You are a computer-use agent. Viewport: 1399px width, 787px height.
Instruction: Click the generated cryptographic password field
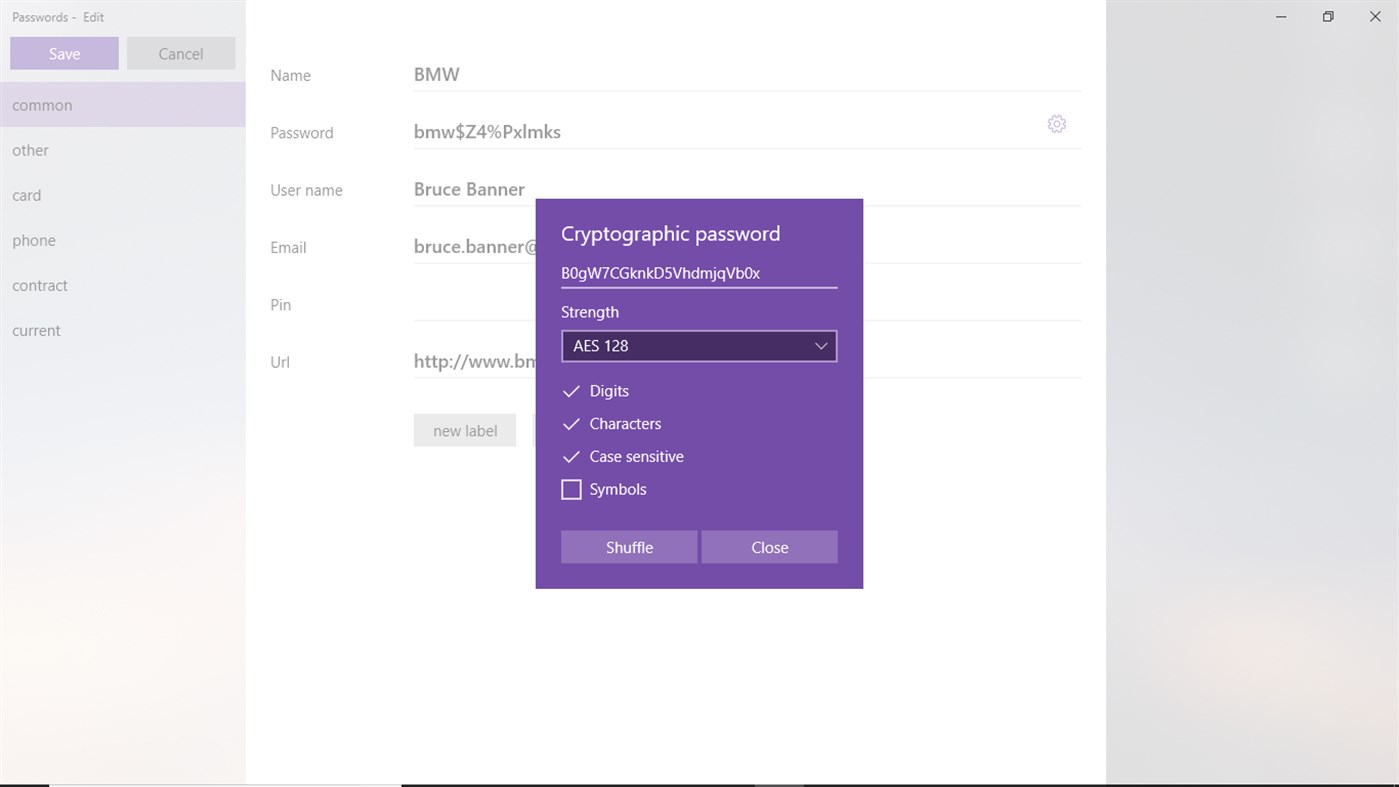(x=698, y=273)
